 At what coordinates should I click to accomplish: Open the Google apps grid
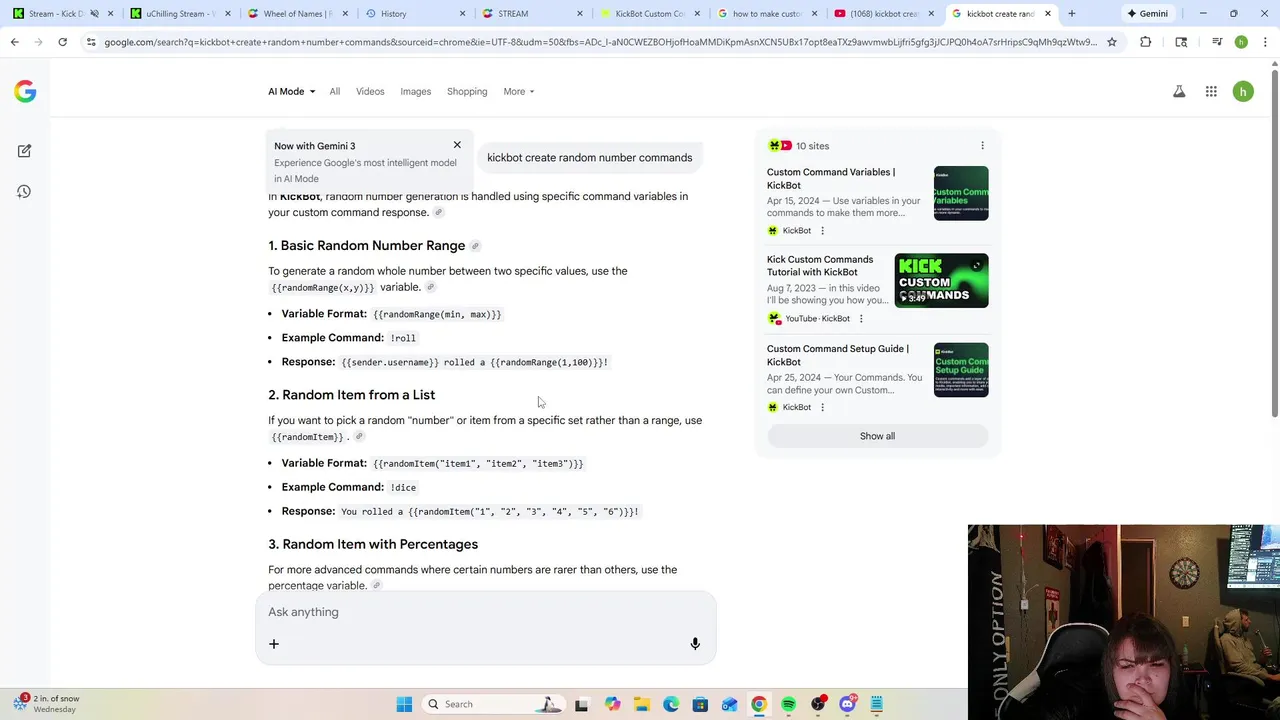point(1211,91)
